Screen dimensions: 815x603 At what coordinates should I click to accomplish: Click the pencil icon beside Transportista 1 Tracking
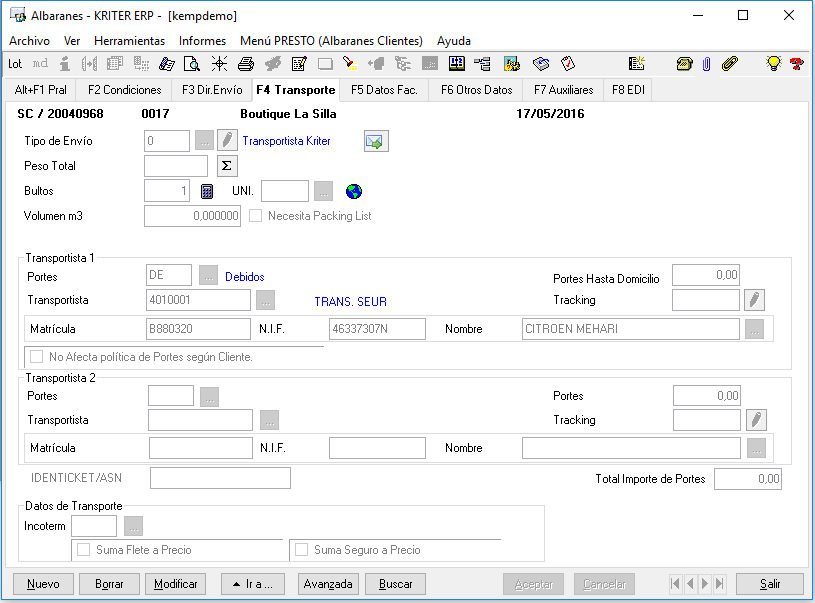click(754, 300)
